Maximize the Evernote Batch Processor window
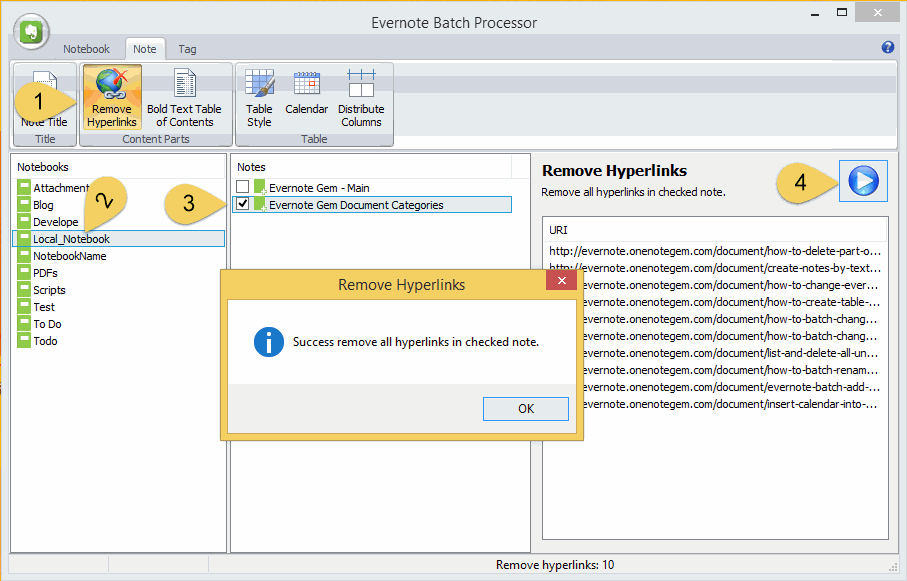The image size is (907, 581). coord(842,12)
